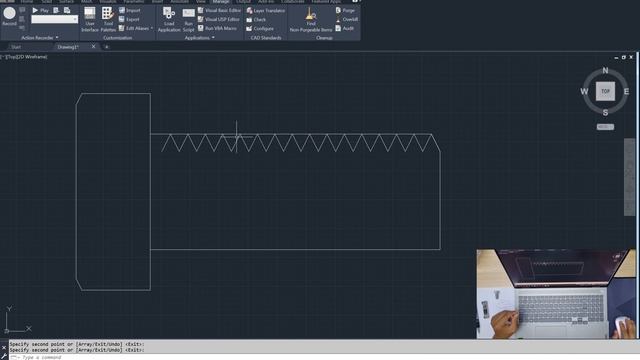Expand the Applications panel
Screen dimensions: 640x360
200,38
